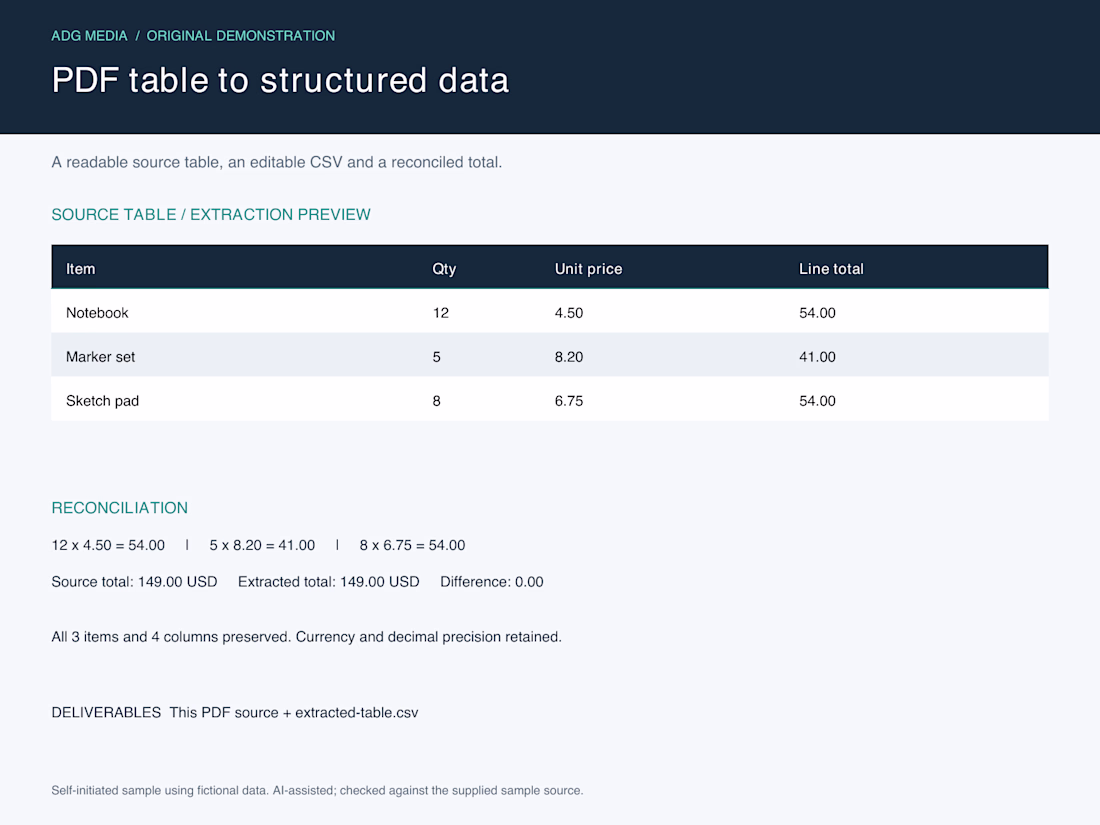Image resolution: width=1100 pixels, height=825 pixels.
Task: Select the ORIGINAL DEMONSTRATION breadcrumb label
Action: click(241, 36)
